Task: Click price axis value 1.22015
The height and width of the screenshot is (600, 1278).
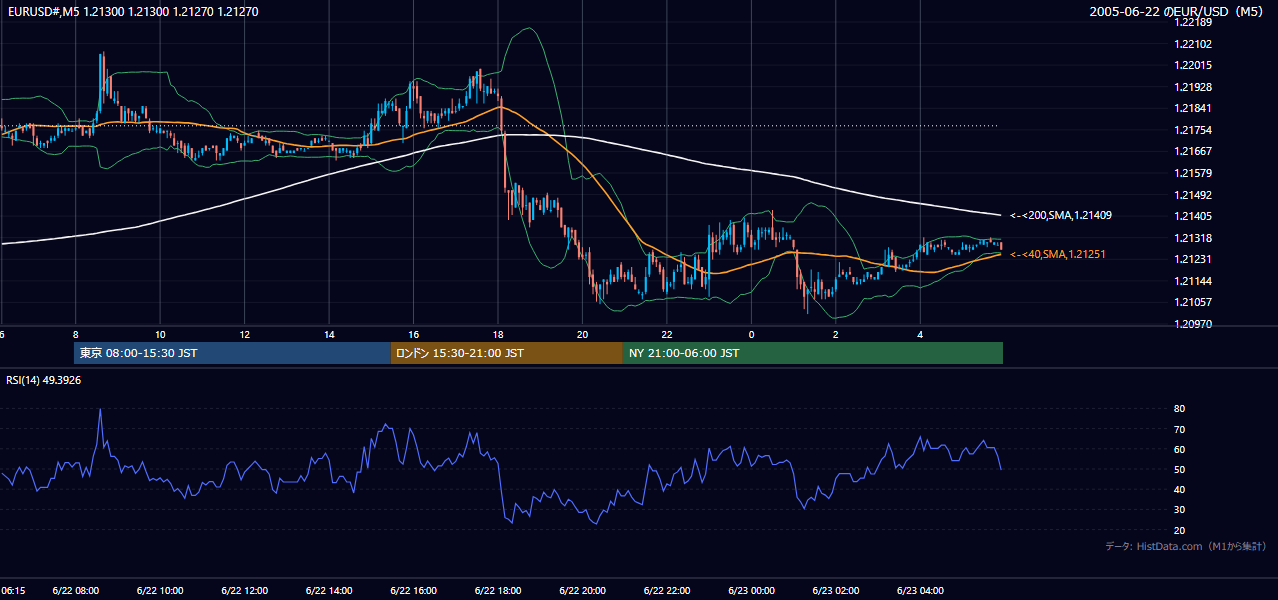Action: click(x=1194, y=65)
